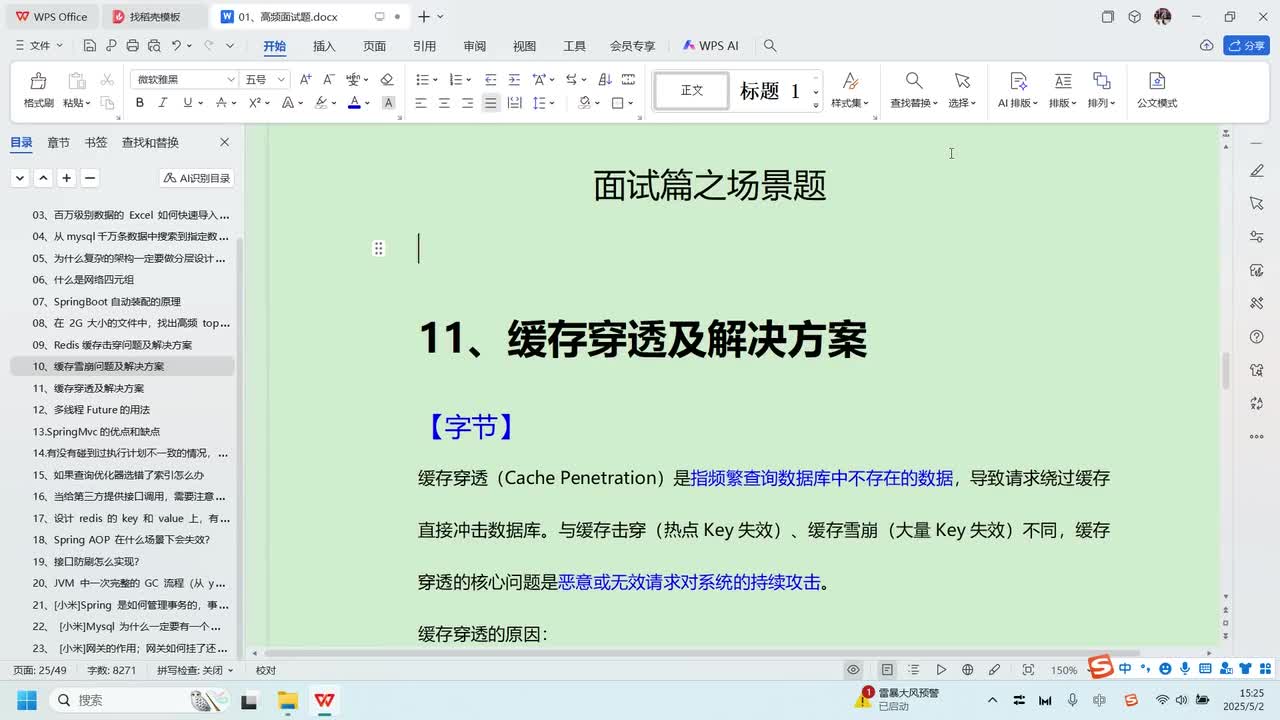
Task: Click the web layout globe icon in status bar
Action: click(967, 670)
